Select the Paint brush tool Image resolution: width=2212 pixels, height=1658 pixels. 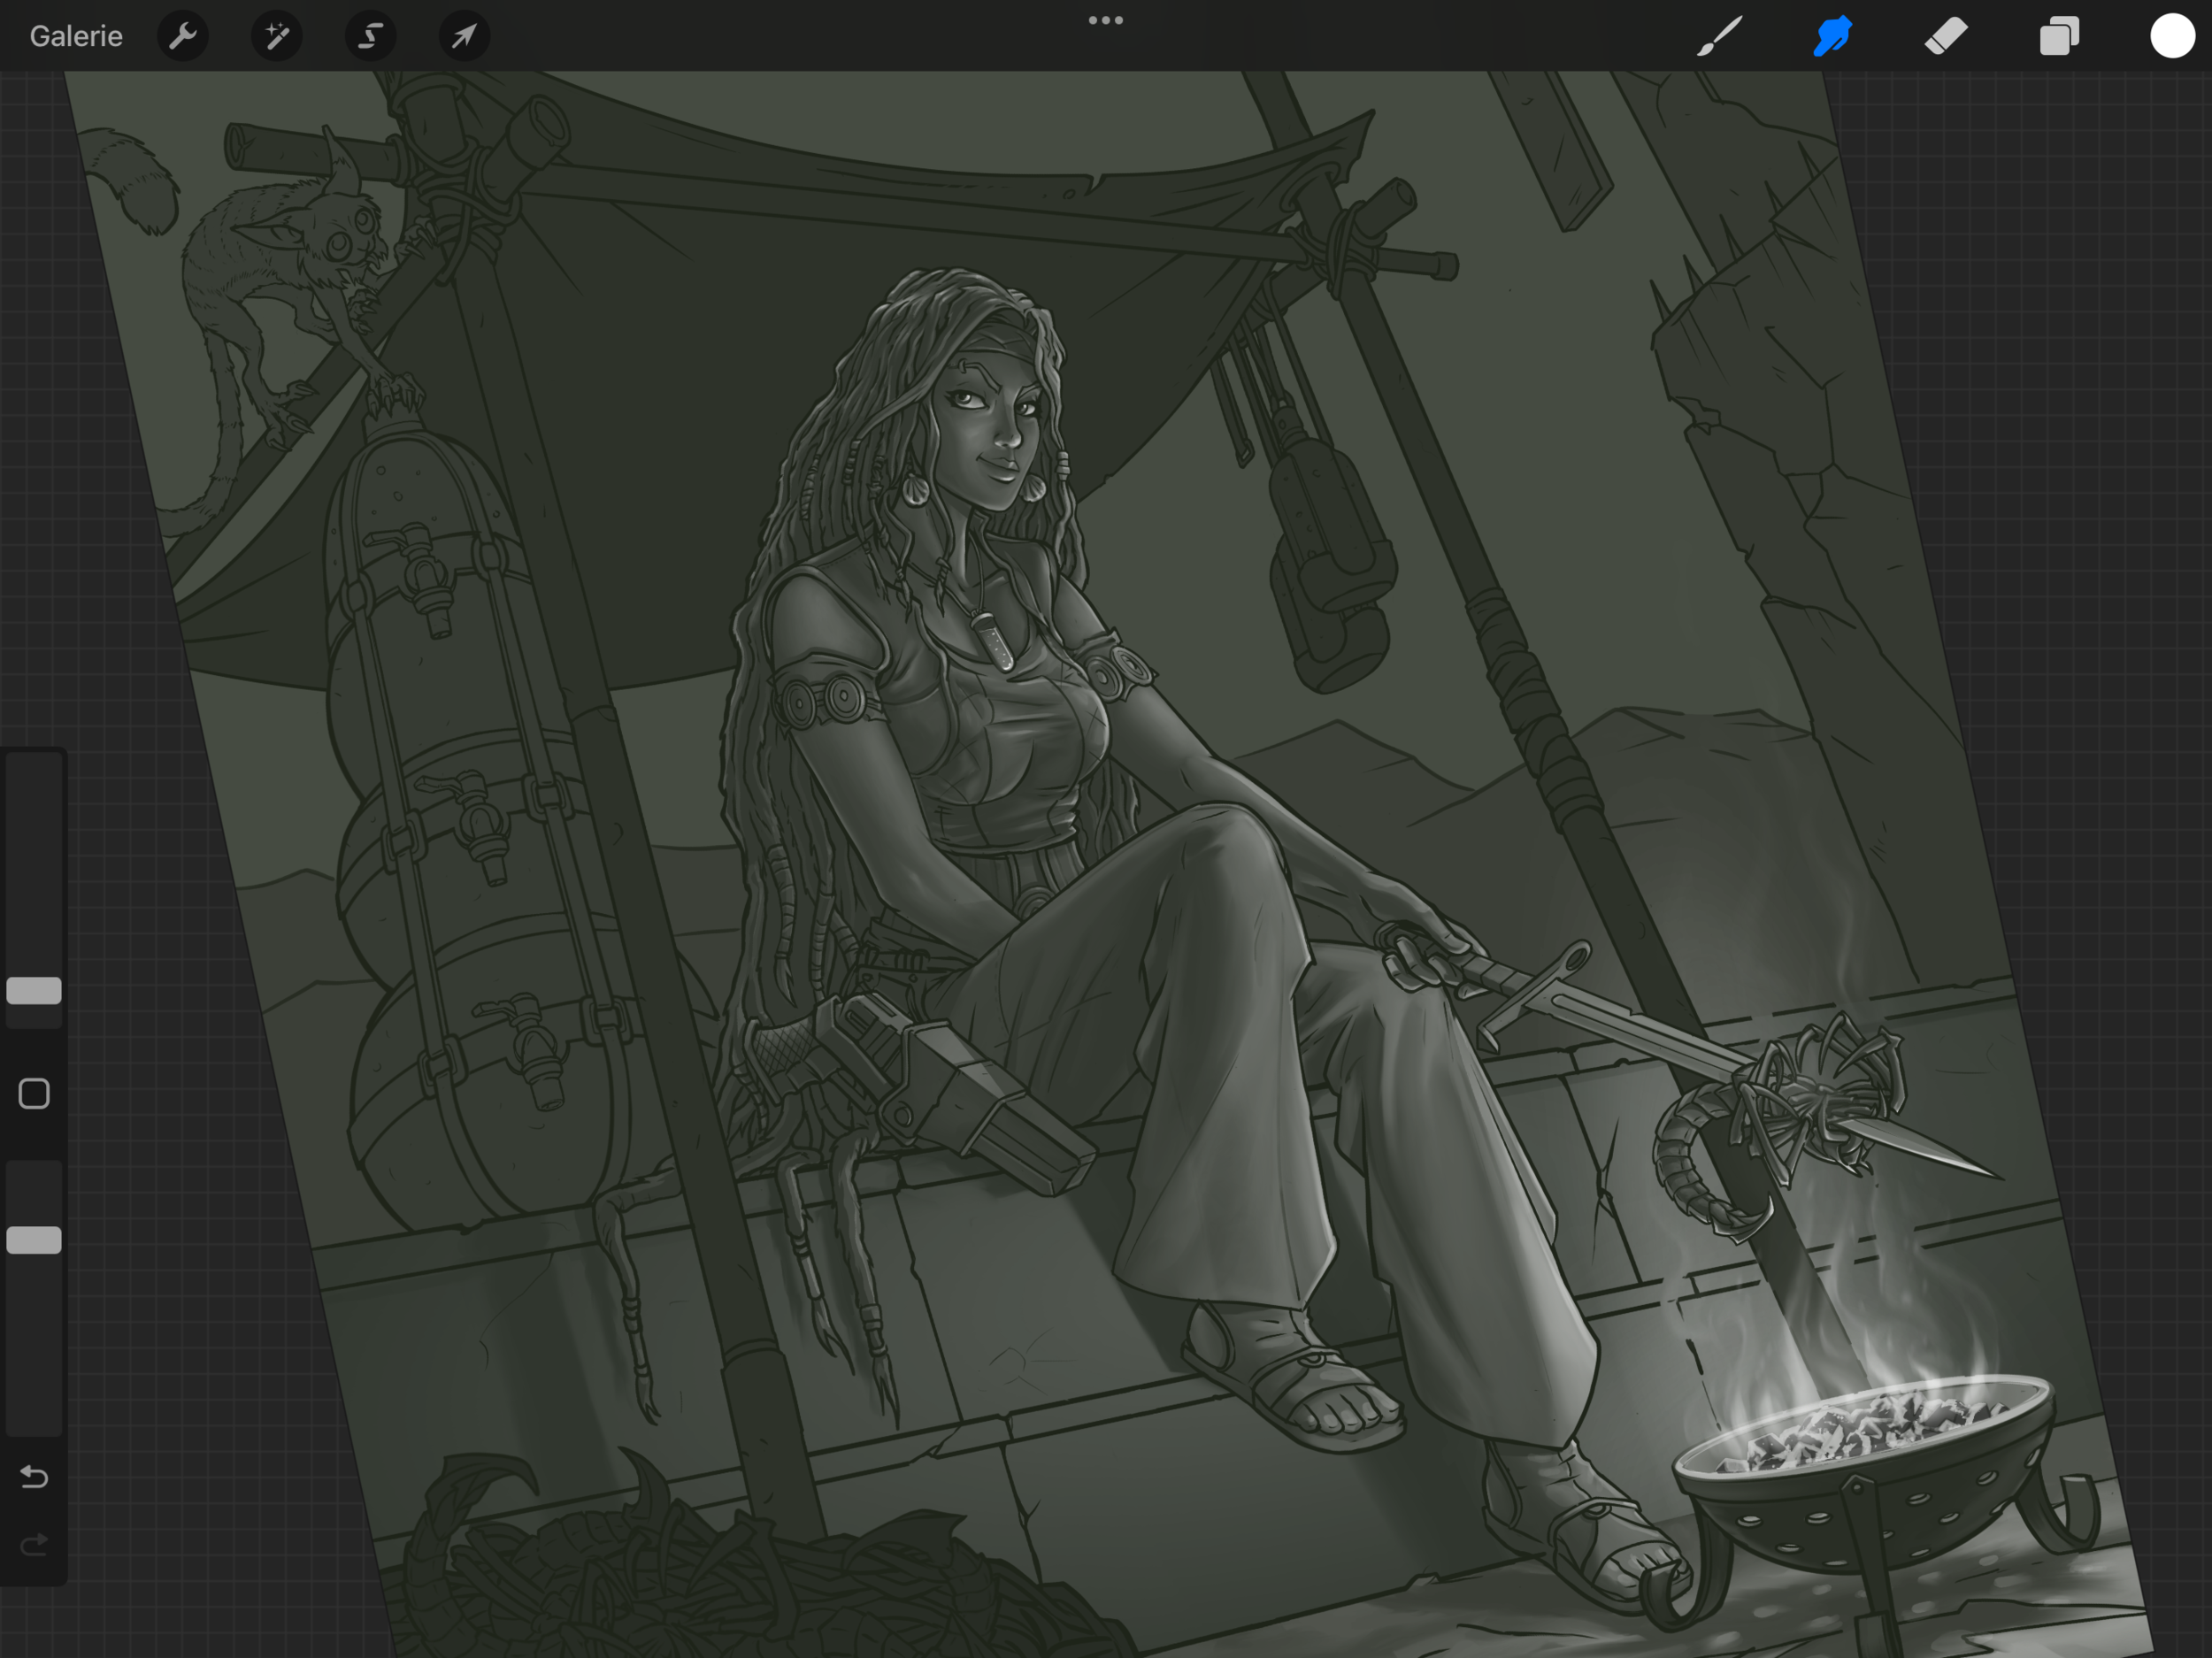point(1719,36)
